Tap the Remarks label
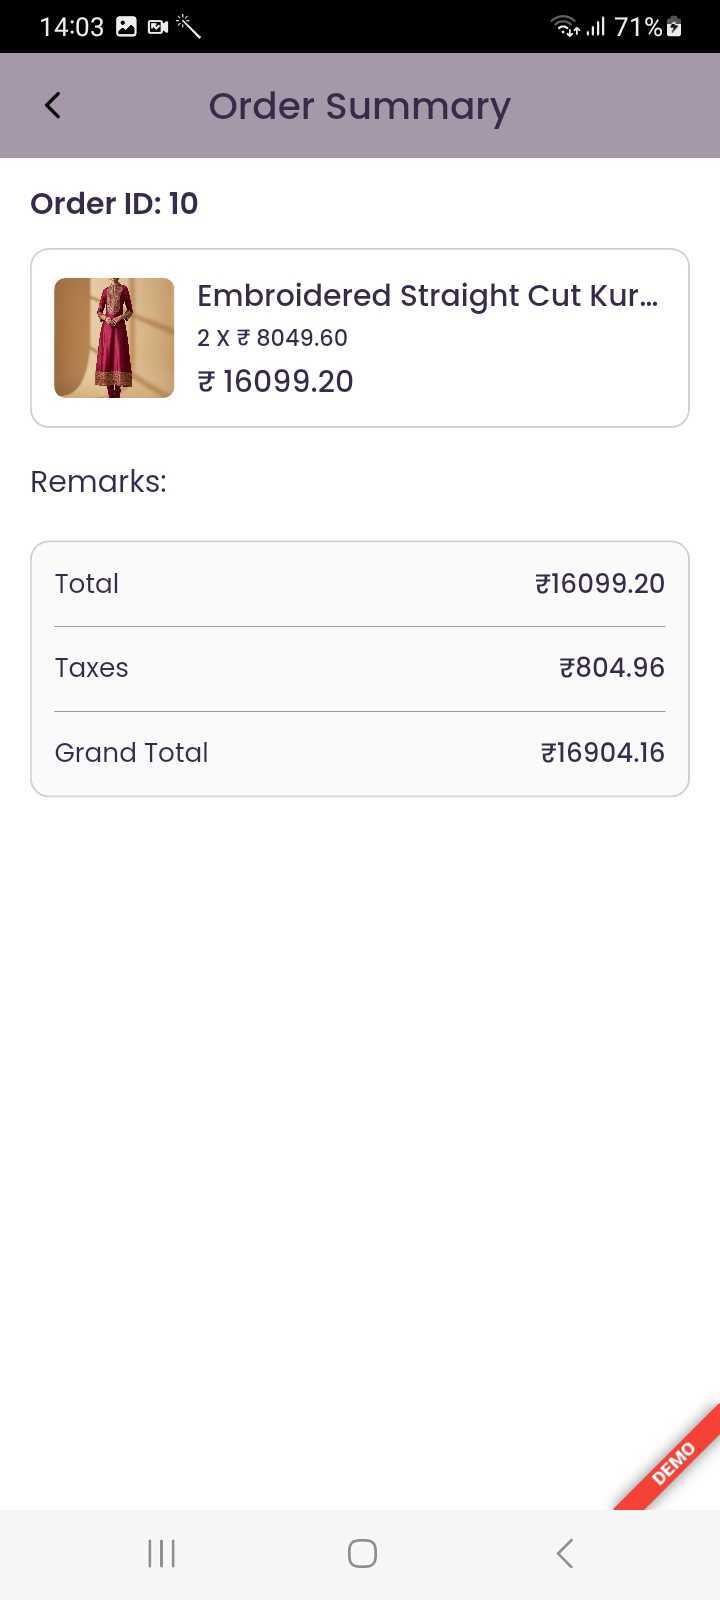Viewport: 720px width, 1600px height. [98, 482]
